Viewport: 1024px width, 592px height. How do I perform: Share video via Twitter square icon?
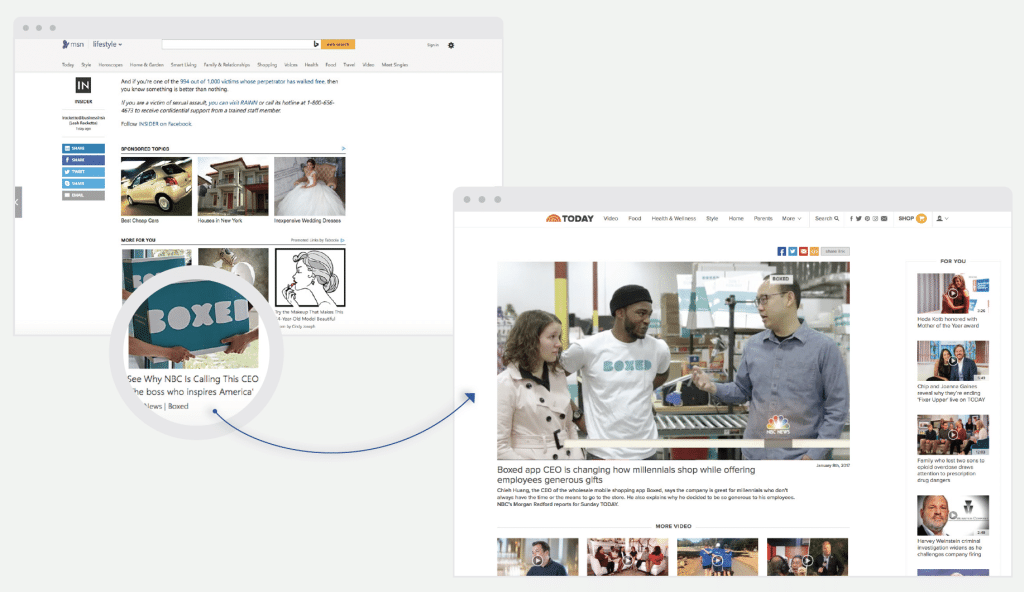792,252
